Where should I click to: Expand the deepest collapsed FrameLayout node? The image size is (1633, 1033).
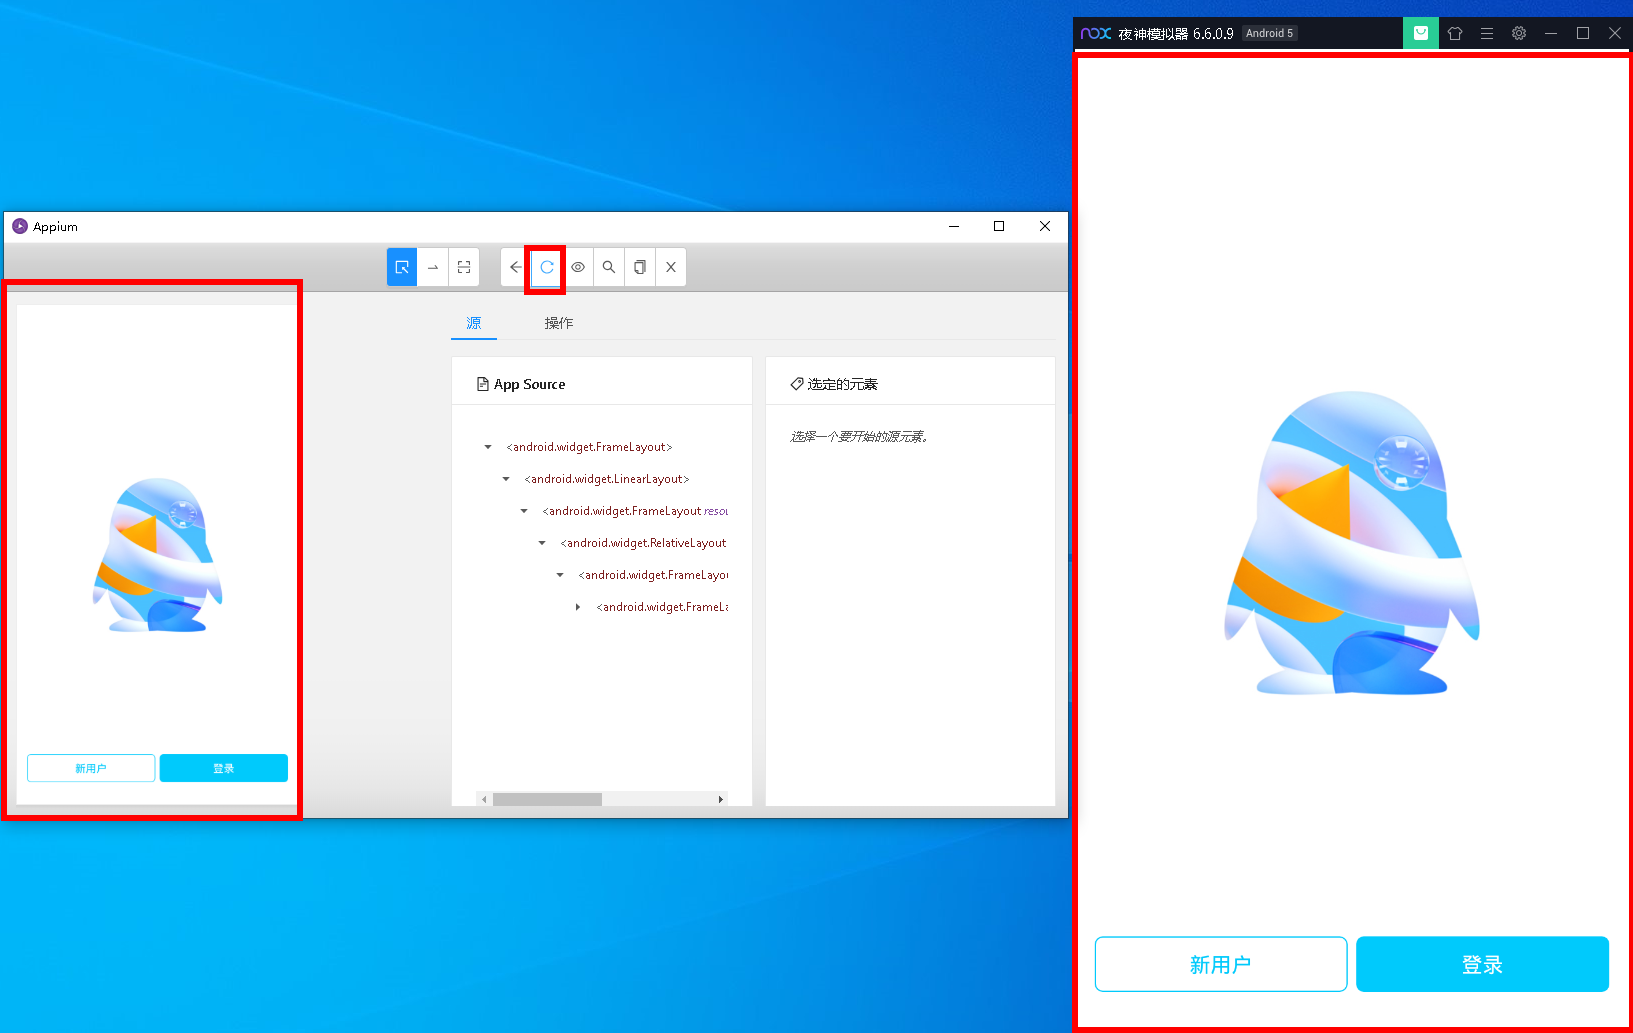[578, 607]
